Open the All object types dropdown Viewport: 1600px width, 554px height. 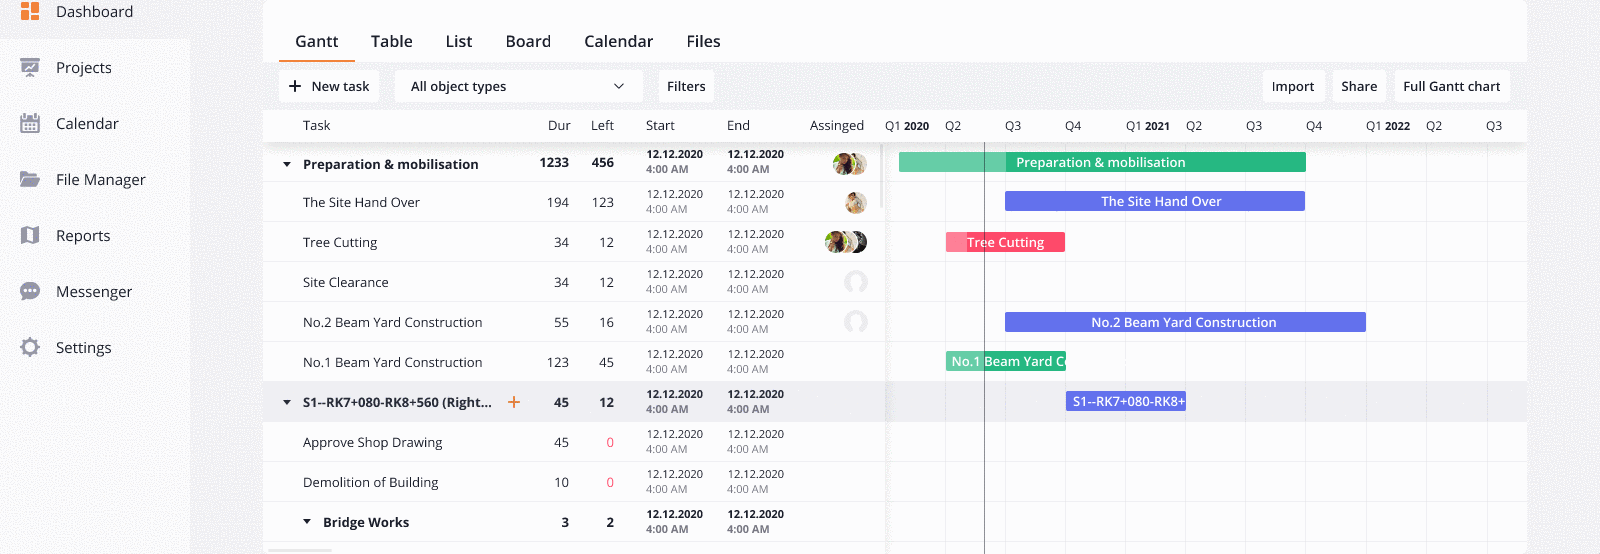pyautogui.click(x=518, y=86)
